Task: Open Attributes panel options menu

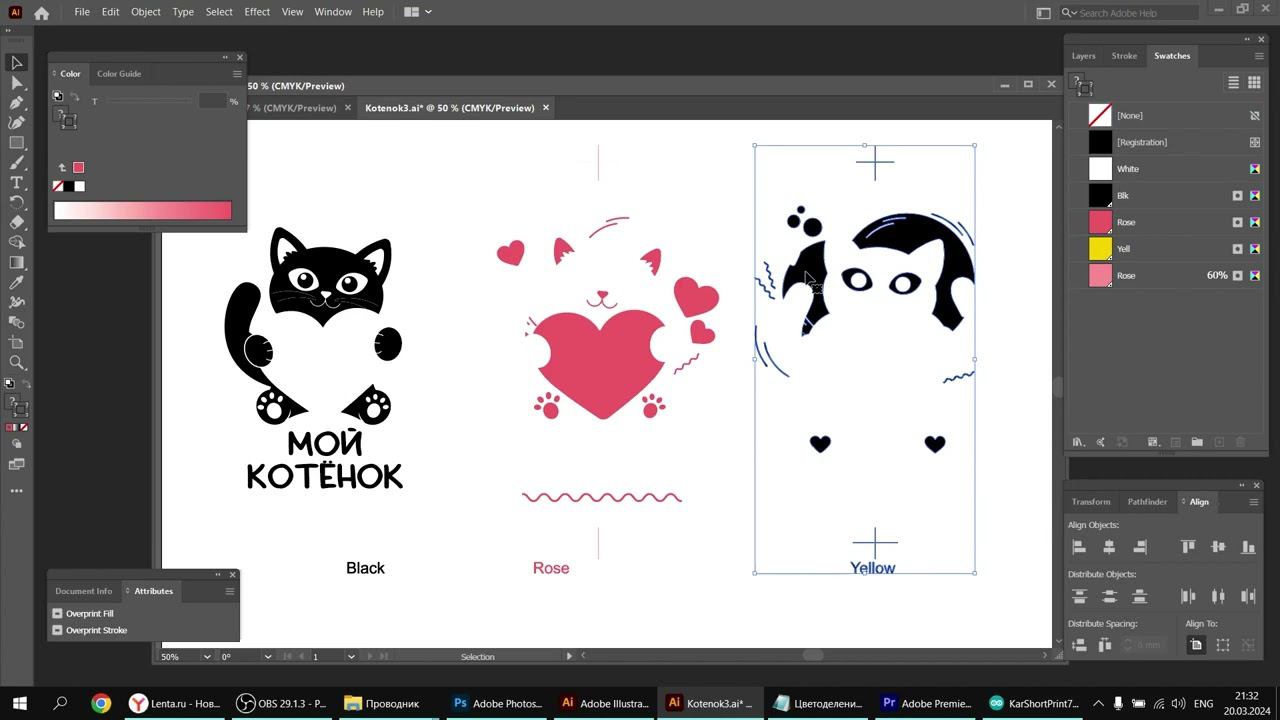Action: (230, 591)
